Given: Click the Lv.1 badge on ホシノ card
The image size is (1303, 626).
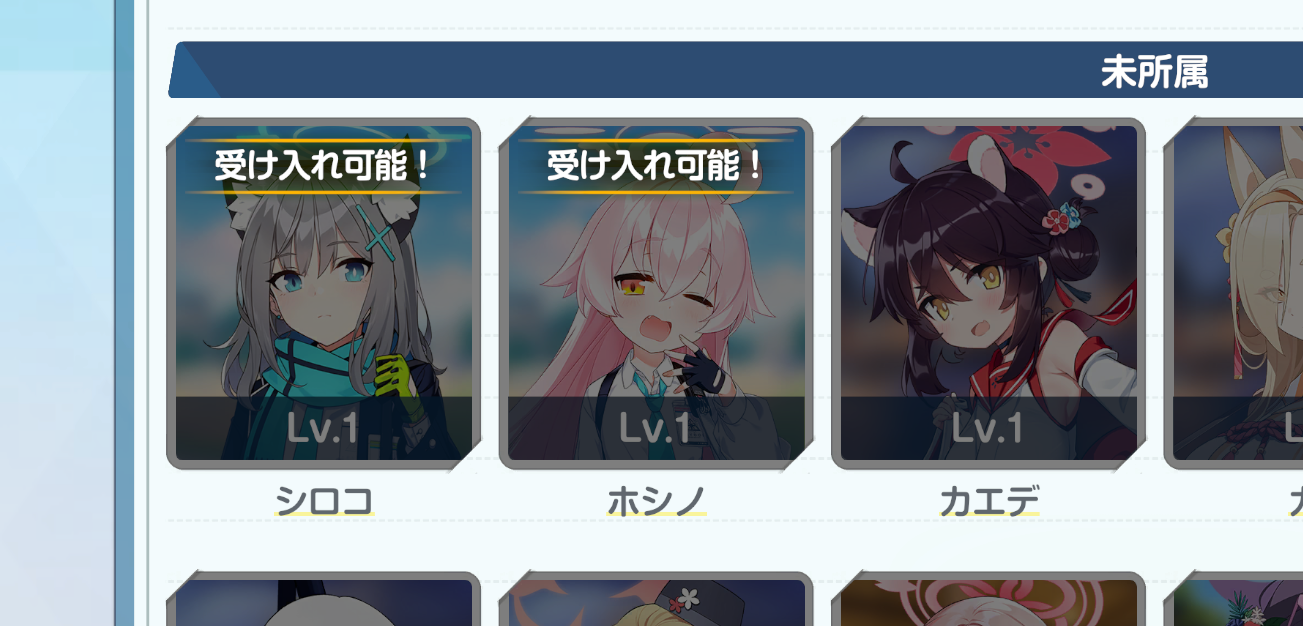Looking at the screenshot, I should (x=656, y=428).
